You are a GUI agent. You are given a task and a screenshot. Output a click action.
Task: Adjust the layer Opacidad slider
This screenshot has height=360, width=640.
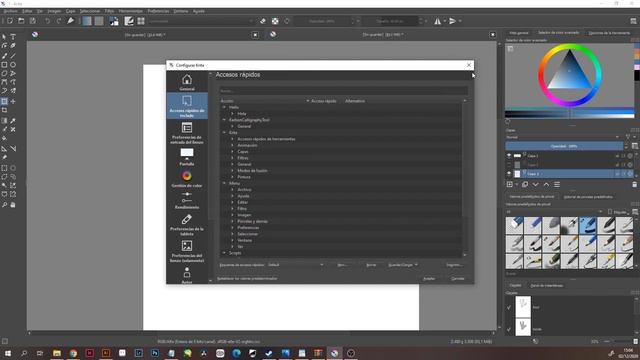(x=564, y=146)
